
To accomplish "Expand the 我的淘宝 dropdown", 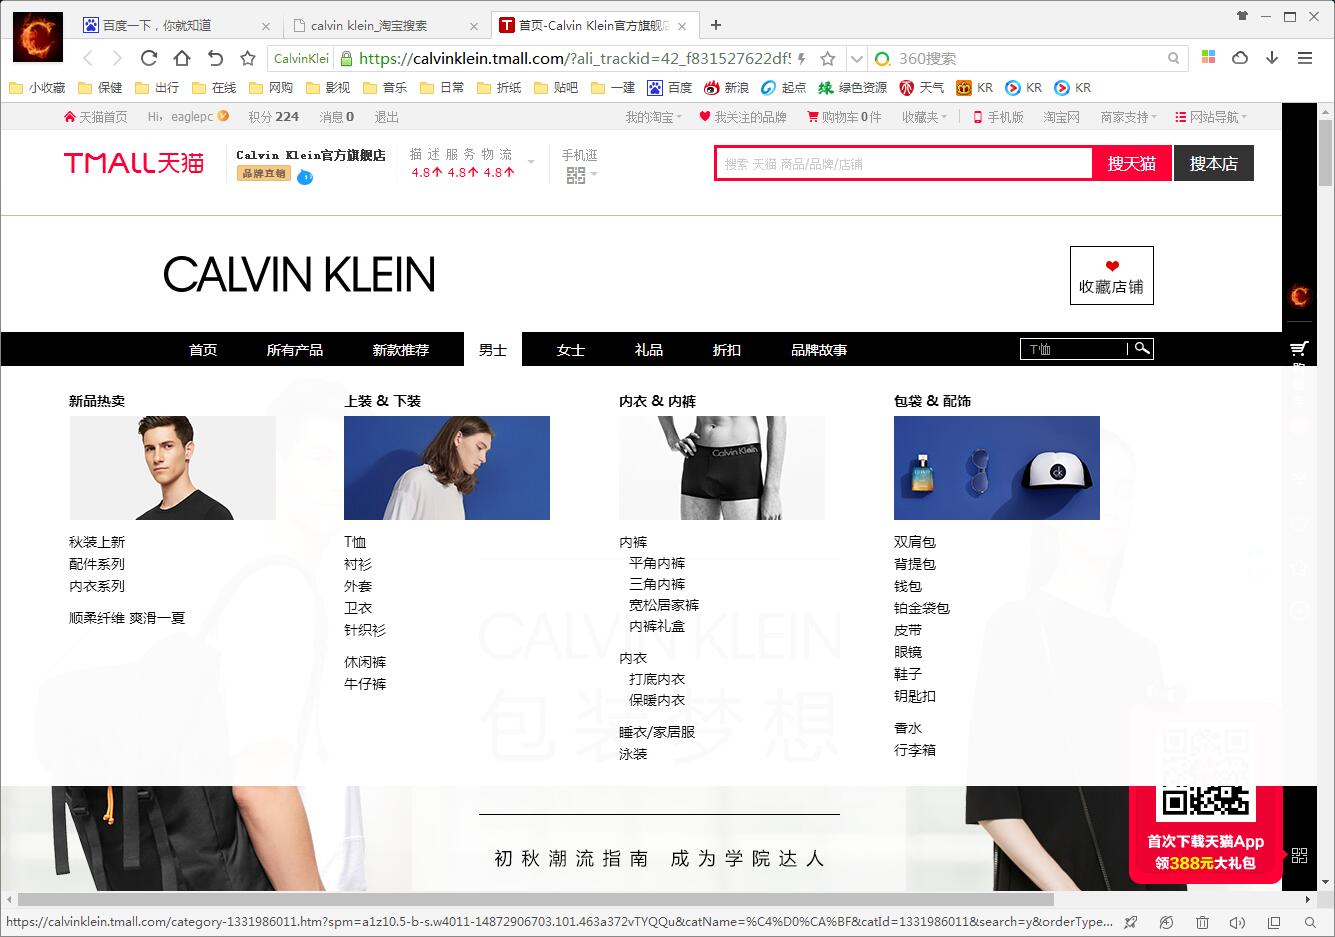I will [654, 117].
